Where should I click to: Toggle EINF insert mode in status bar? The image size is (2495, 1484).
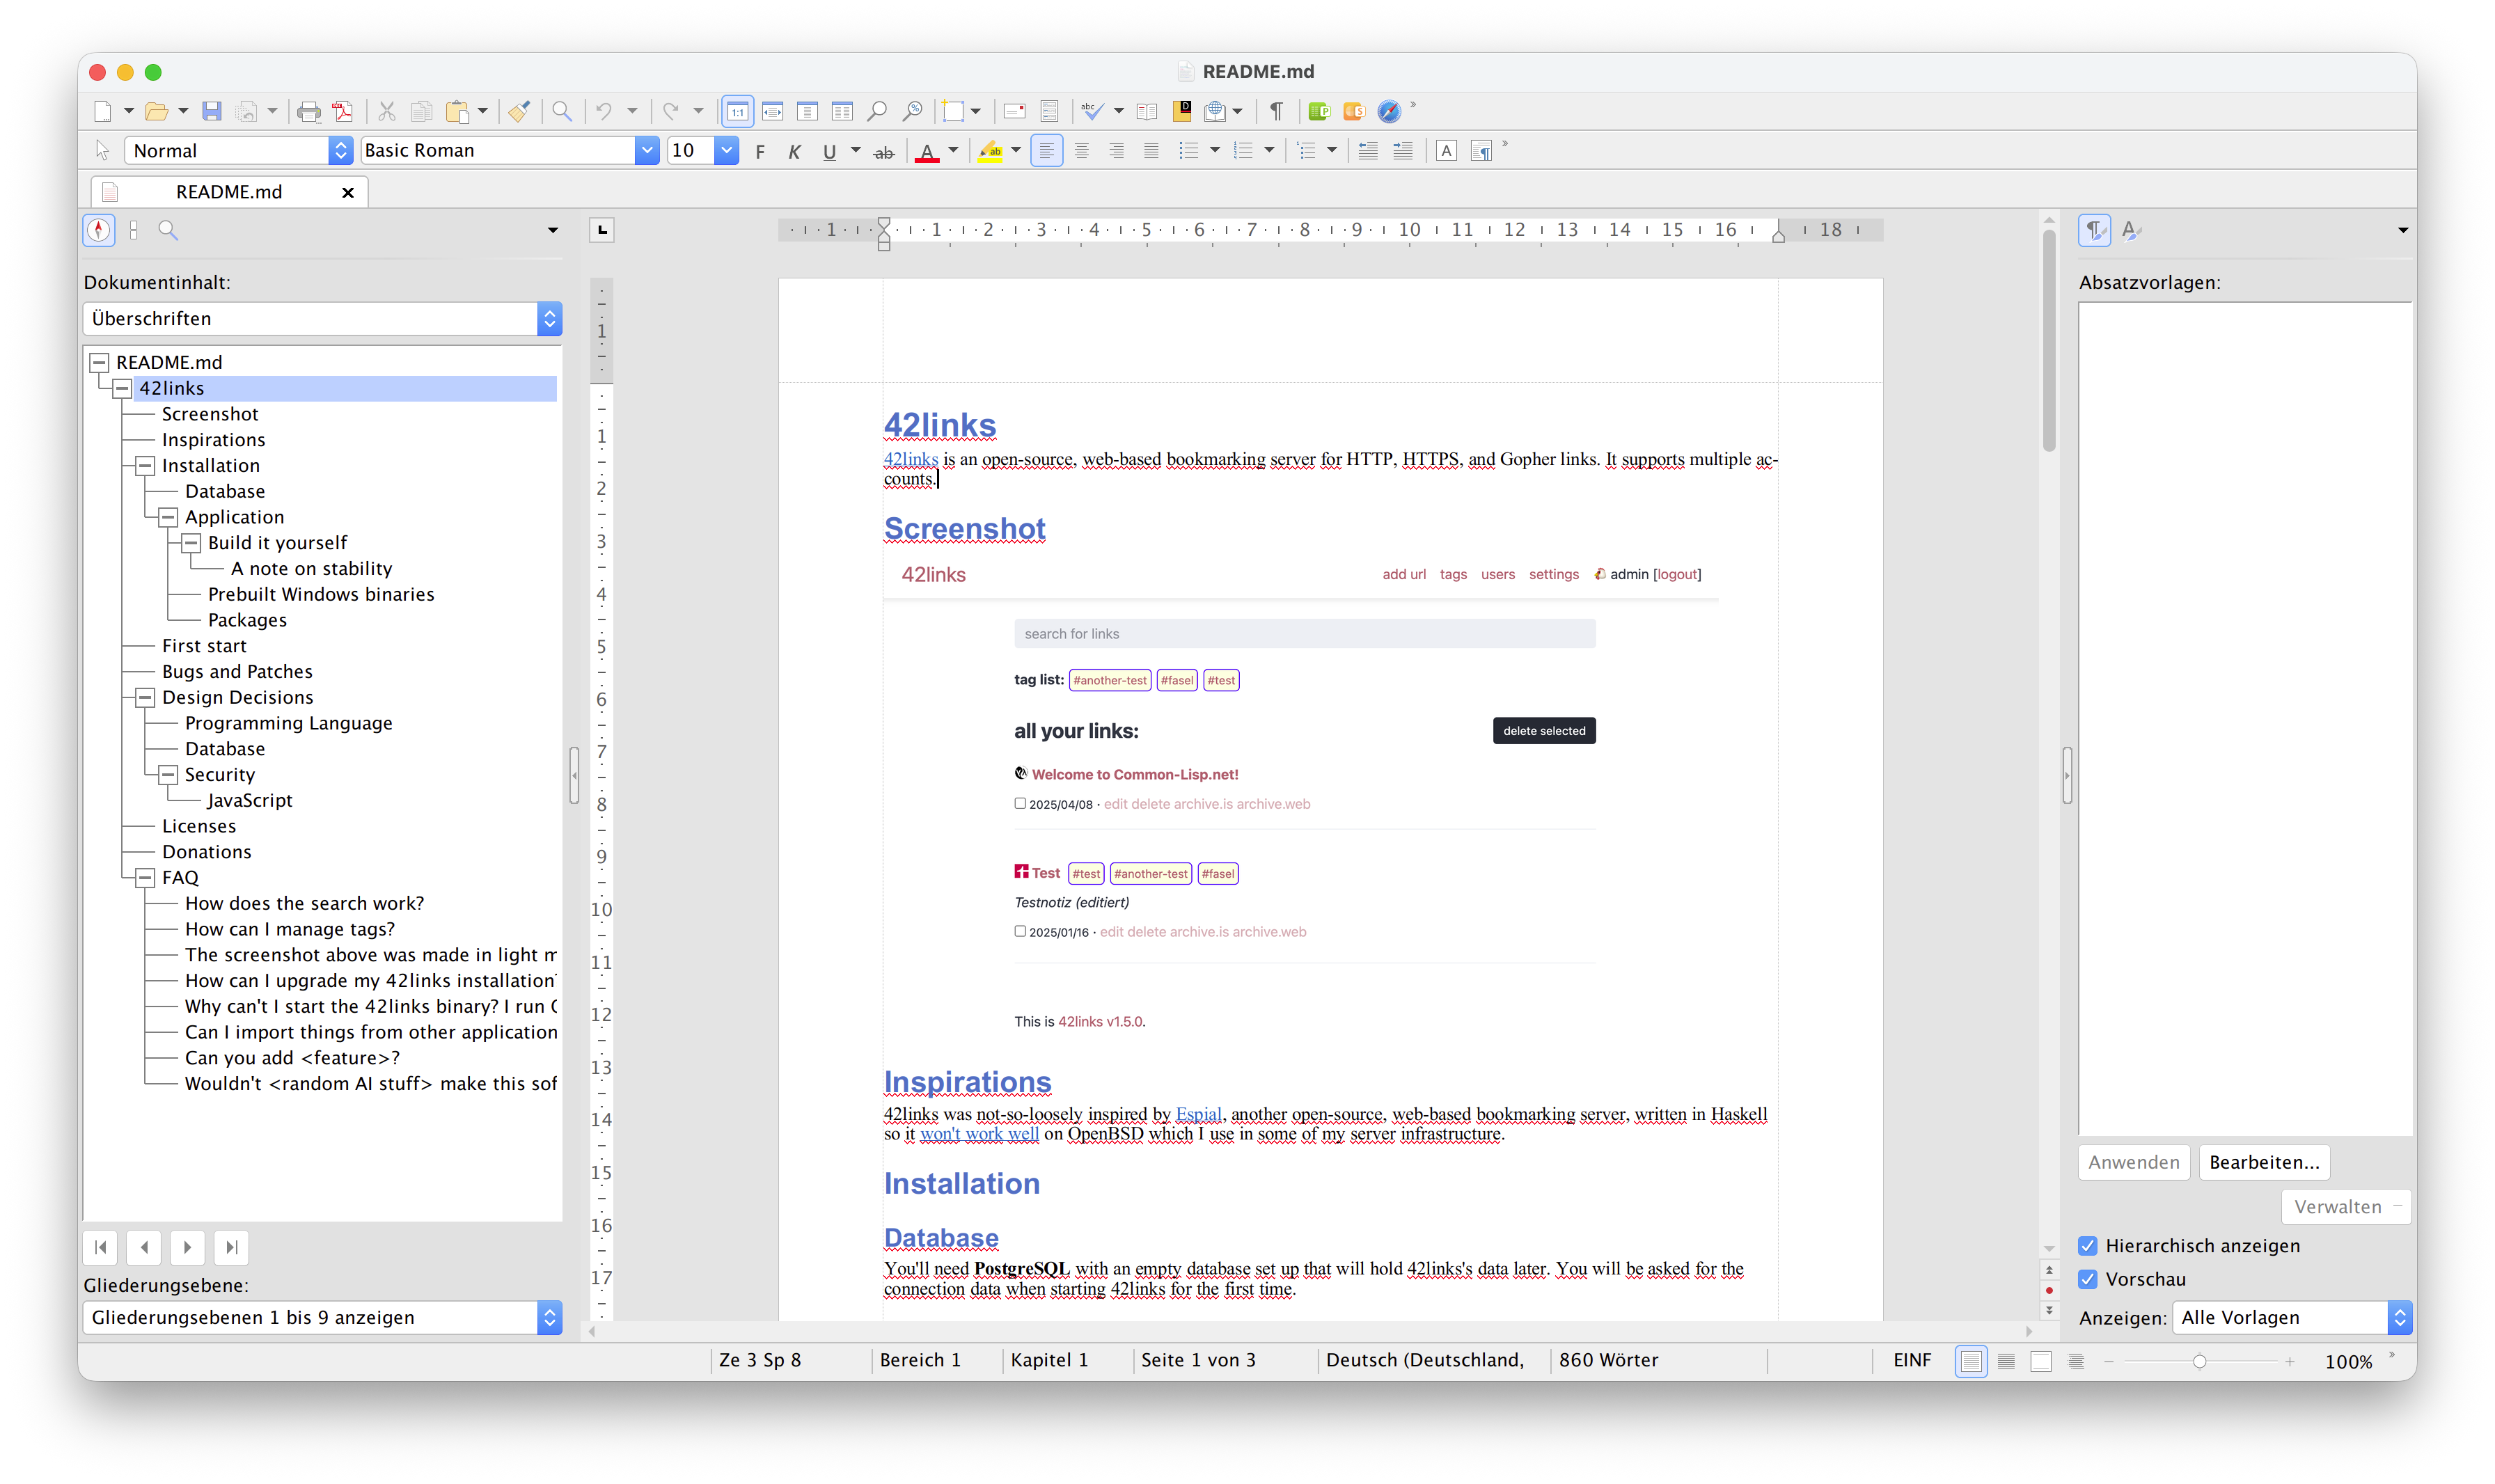click(x=1912, y=1360)
